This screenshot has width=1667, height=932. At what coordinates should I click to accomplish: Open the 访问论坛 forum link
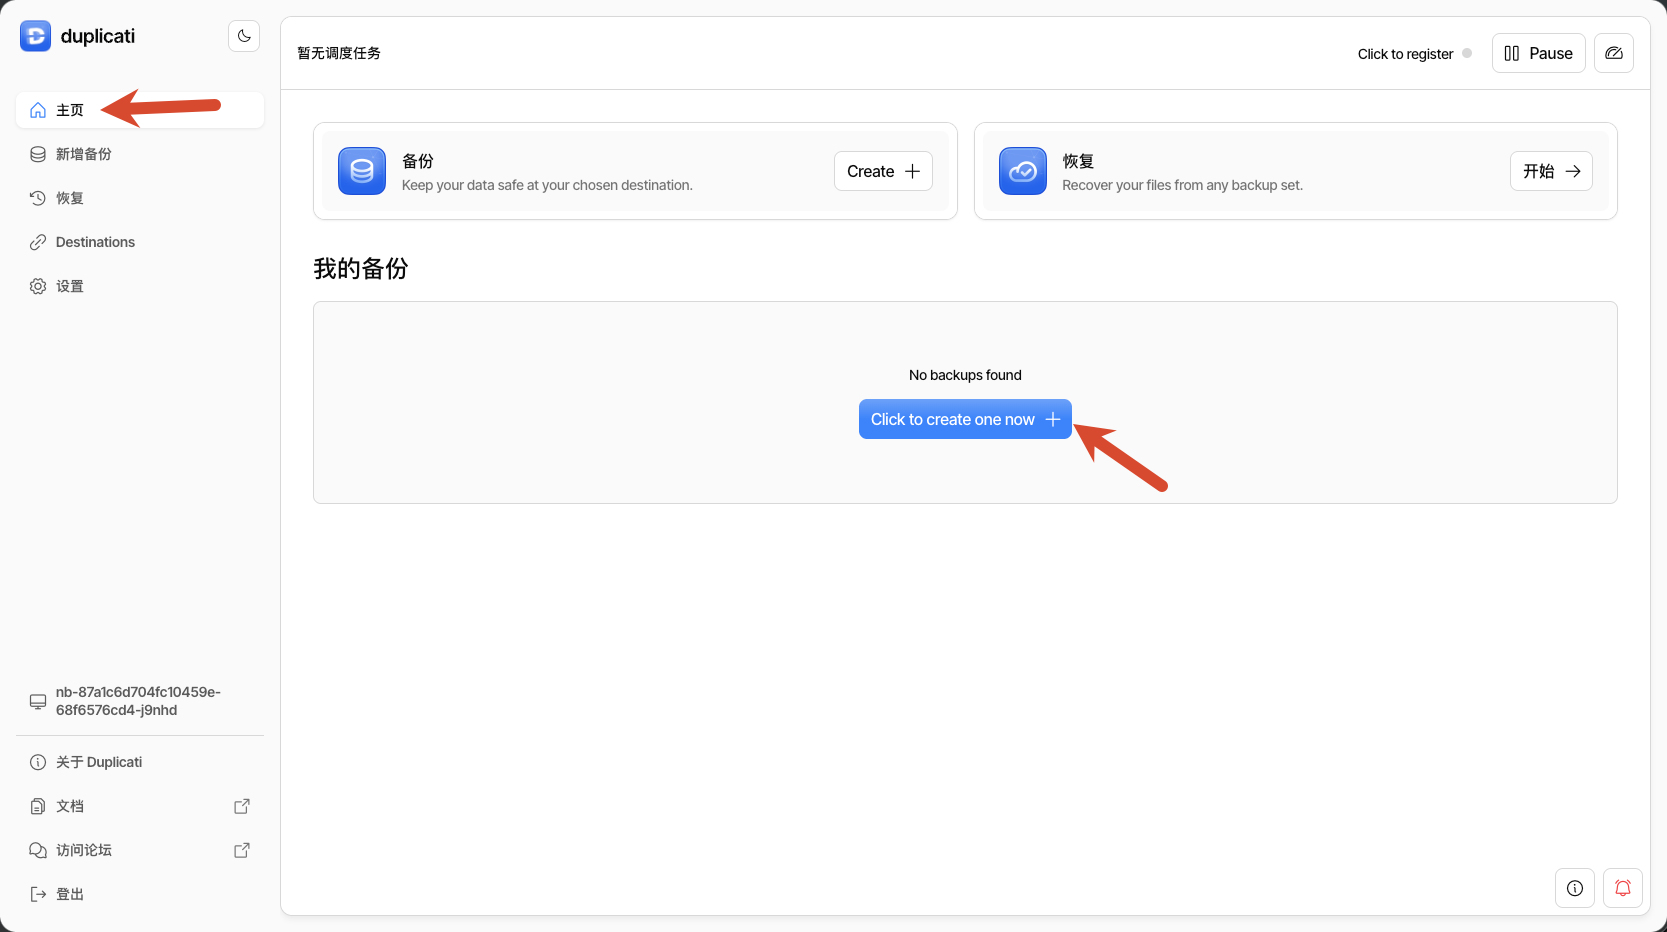(x=140, y=850)
